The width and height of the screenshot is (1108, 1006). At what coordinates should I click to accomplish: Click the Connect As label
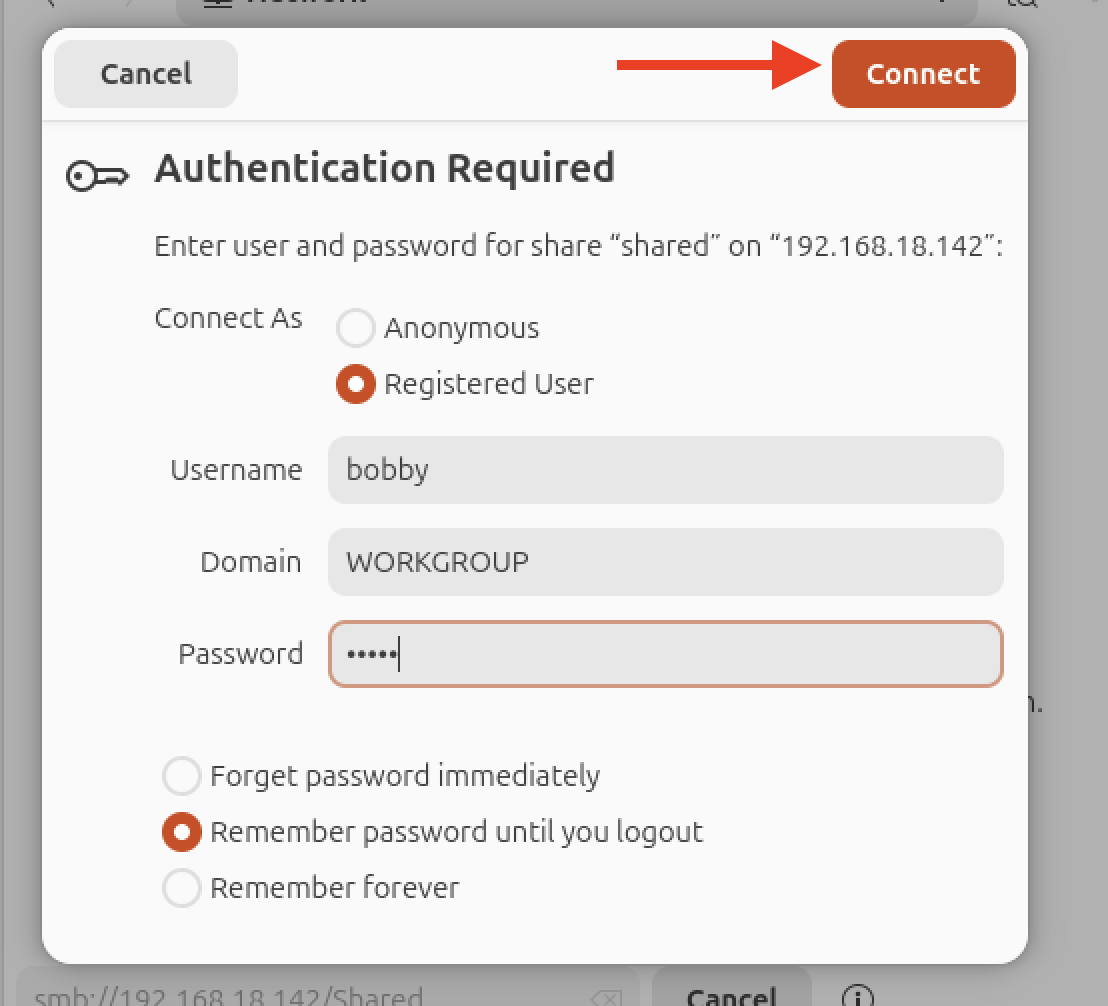pos(228,318)
